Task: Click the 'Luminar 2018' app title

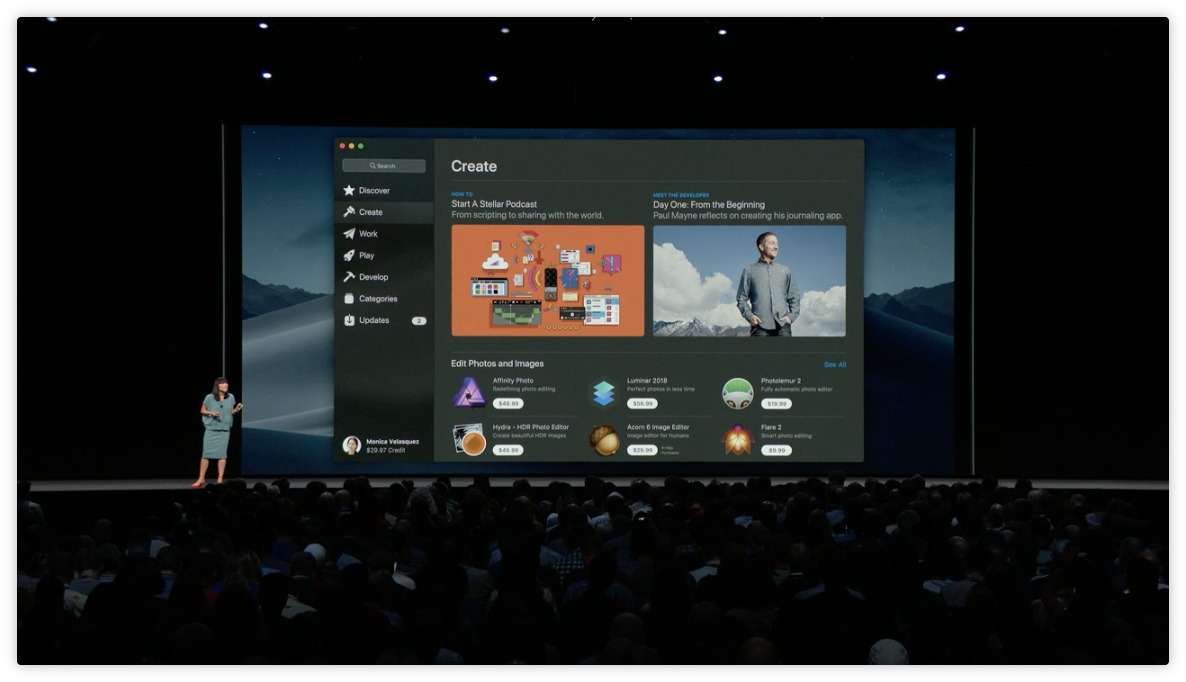Action: click(x=647, y=381)
